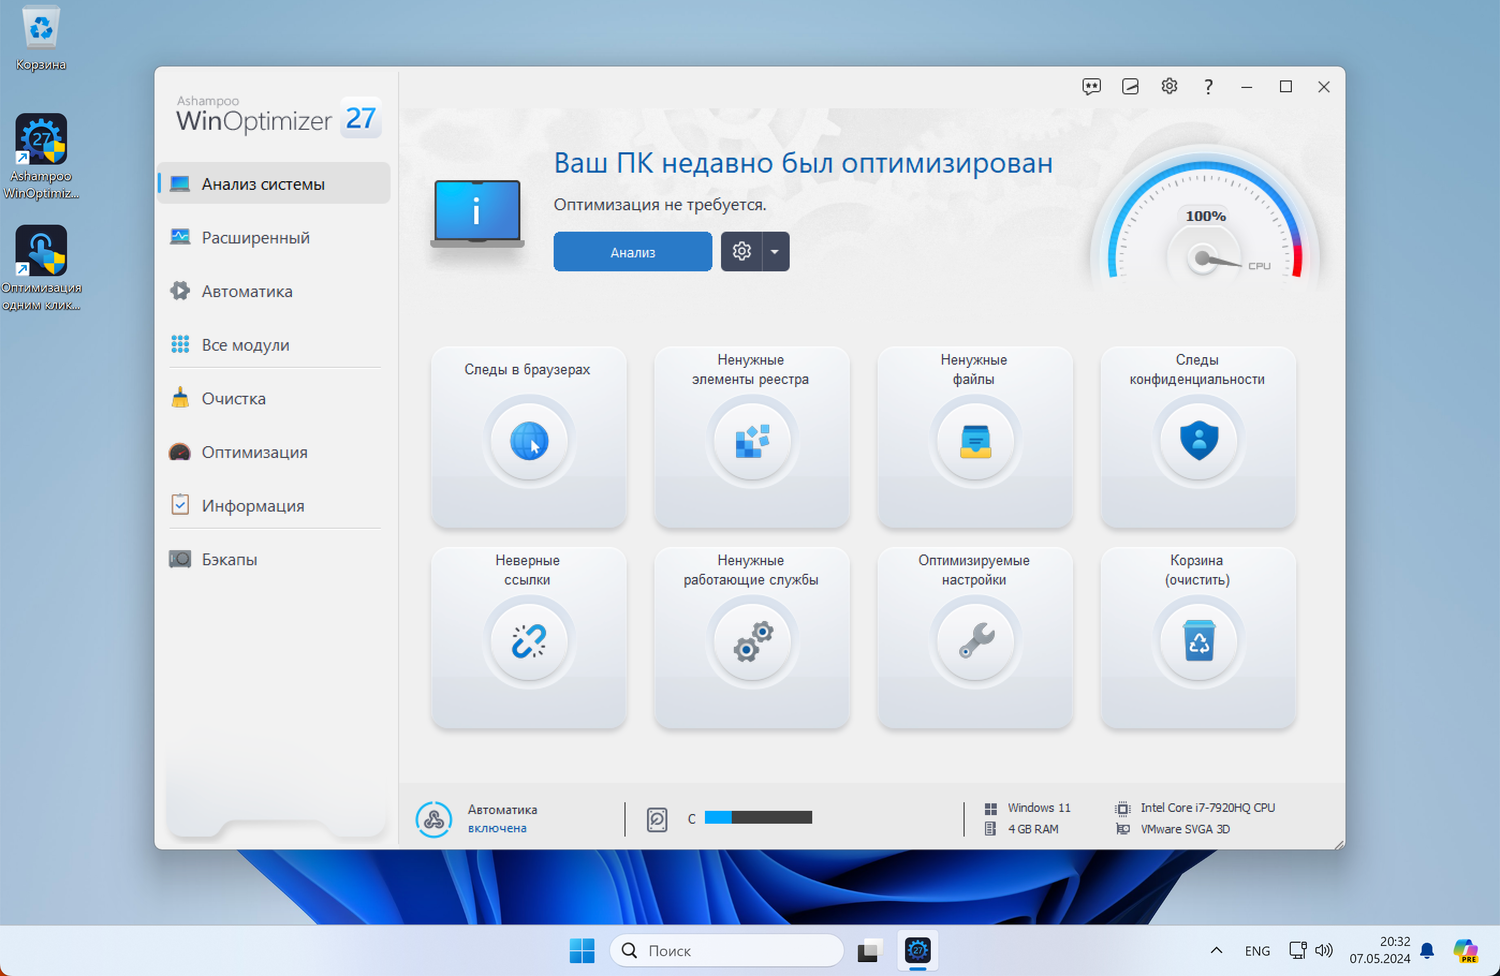Select Анализ системы in the sidebar
This screenshot has width=1500, height=976.
coord(274,184)
